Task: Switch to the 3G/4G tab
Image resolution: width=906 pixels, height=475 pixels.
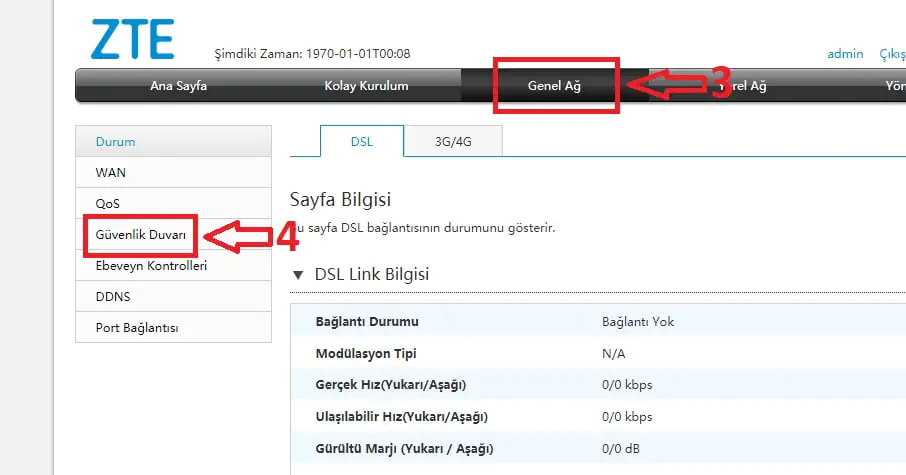Action: (x=453, y=142)
